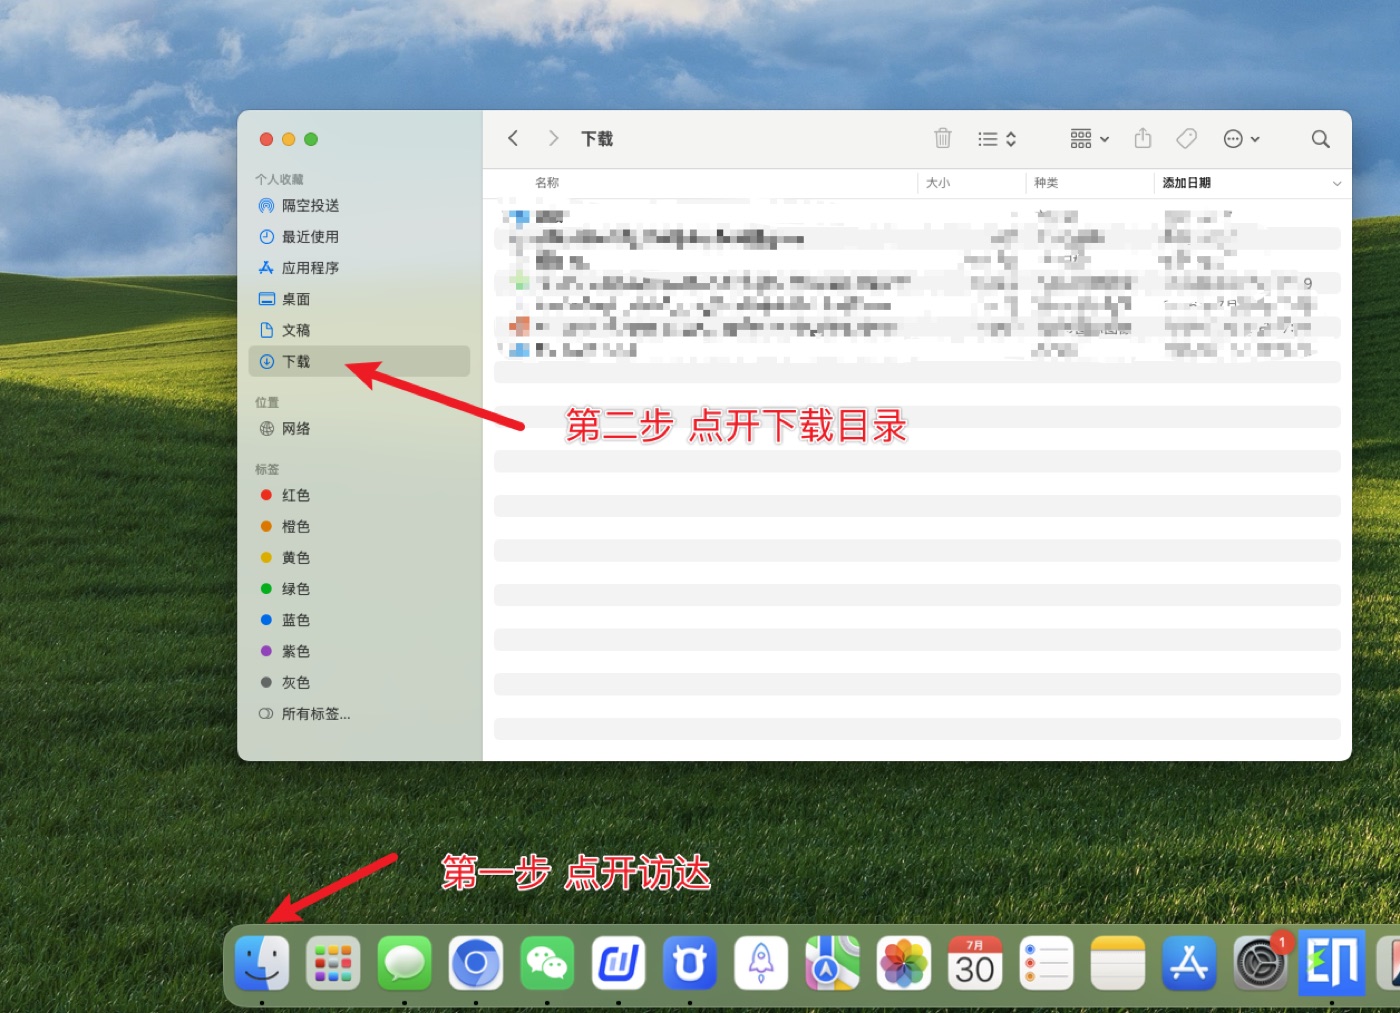Click the tag icon in the toolbar

(x=1187, y=138)
